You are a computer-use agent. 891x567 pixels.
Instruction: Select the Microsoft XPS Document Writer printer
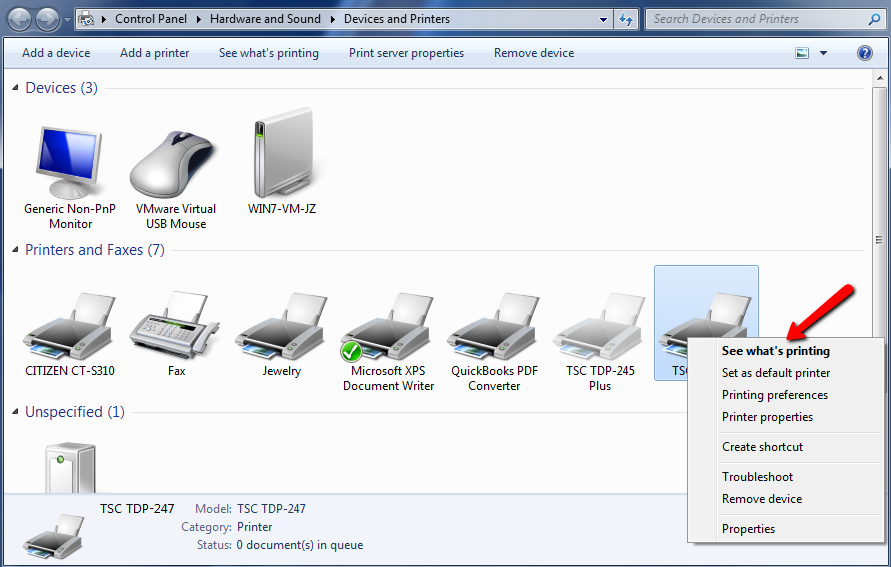(388, 341)
